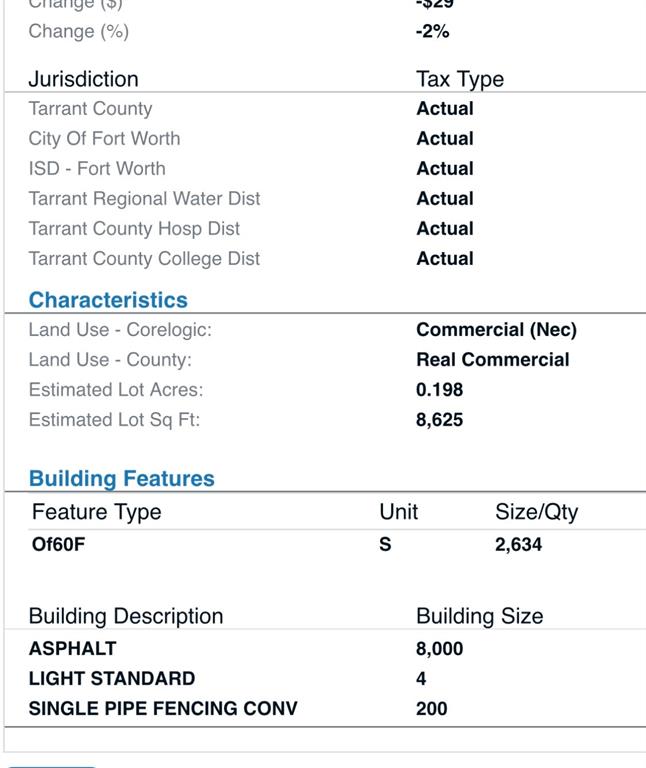Click the ASPHALT building description row
646x768 pixels.
coord(325,648)
